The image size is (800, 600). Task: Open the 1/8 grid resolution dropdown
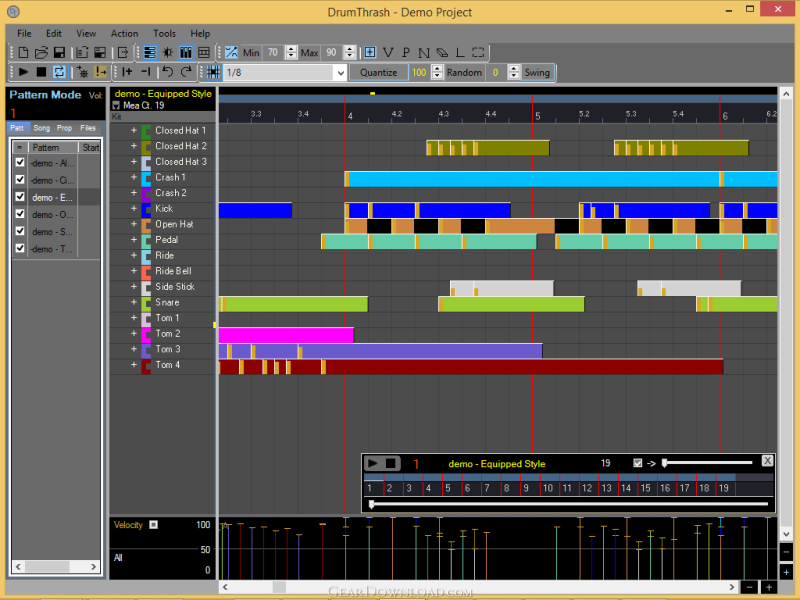[341, 72]
